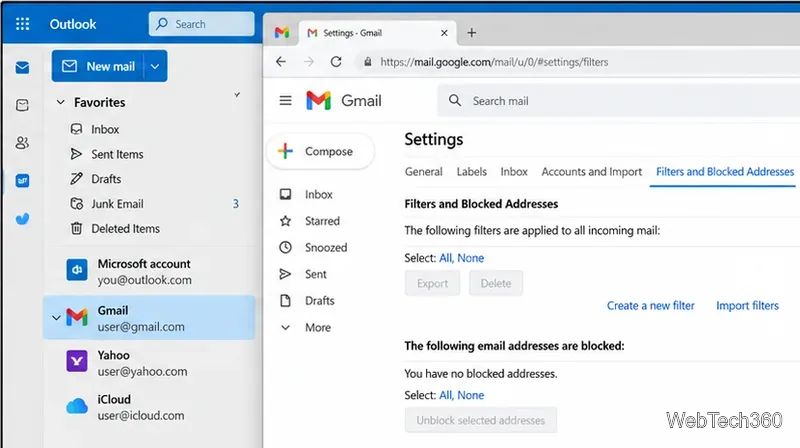Image resolution: width=800 pixels, height=448 pixels.
Task: Open the New mail split-button dropdown arrow
Action: 155,66
